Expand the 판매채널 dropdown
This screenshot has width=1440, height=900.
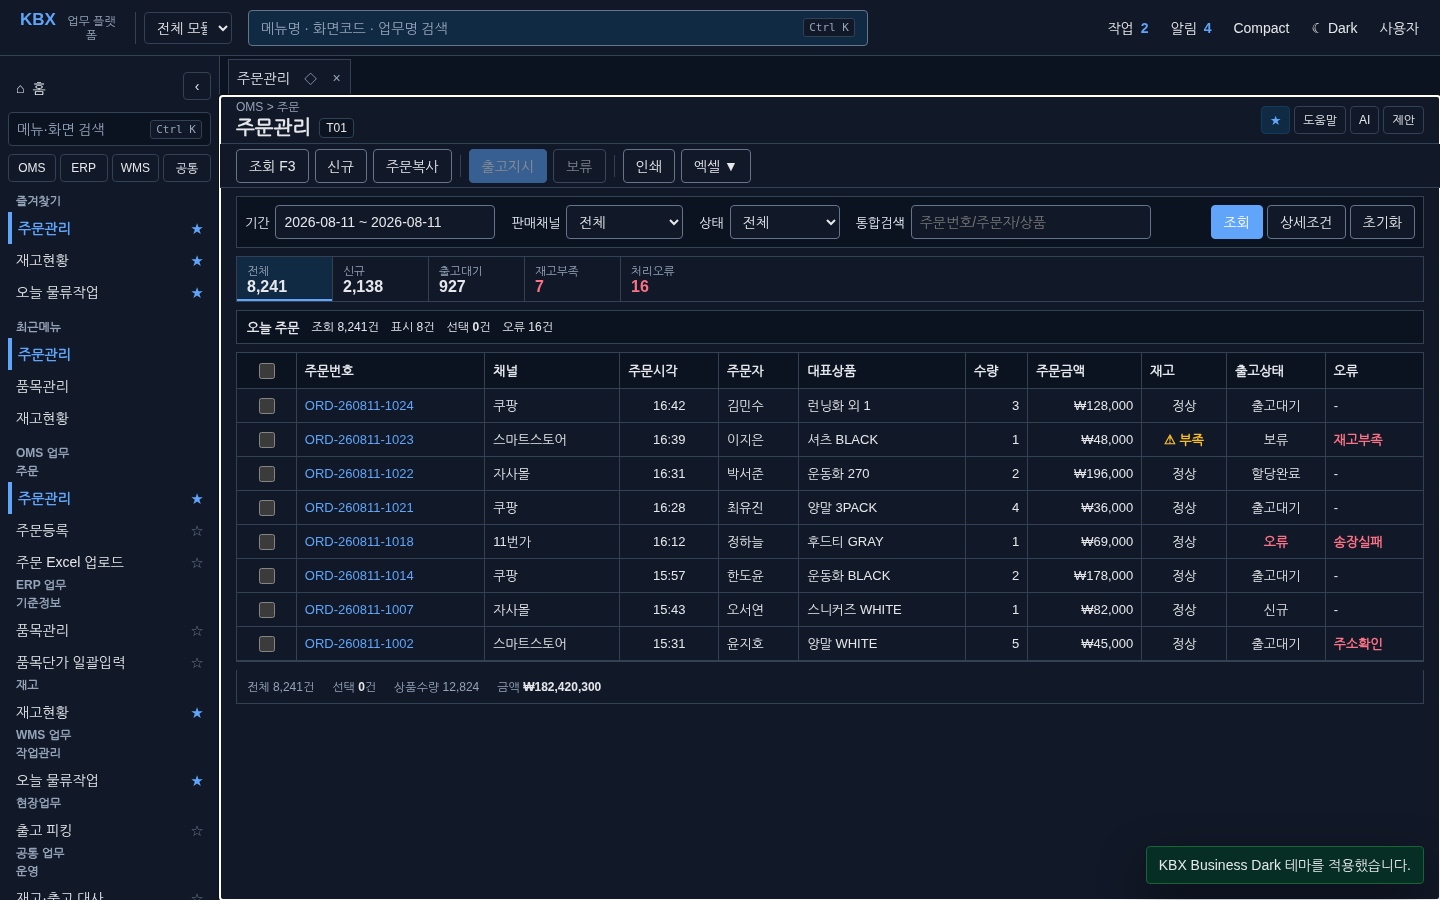(624, 222)
